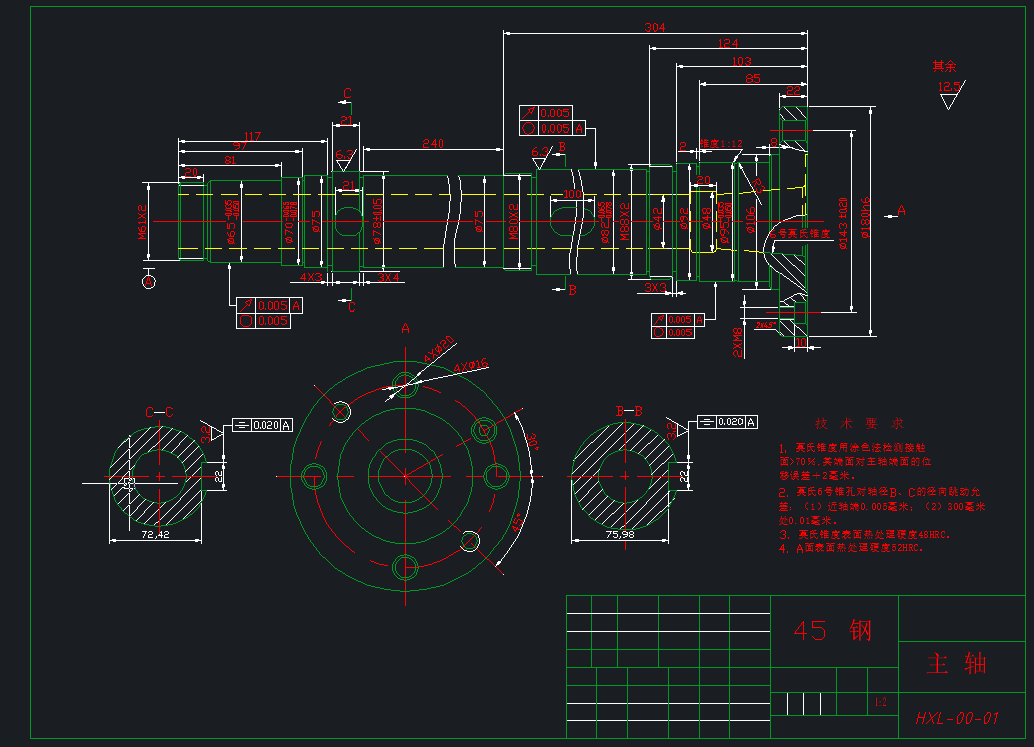Select the ø78±0.05 diameter dimension
The height and width of the screenshot is (747, 1034).
coord(377,221)
